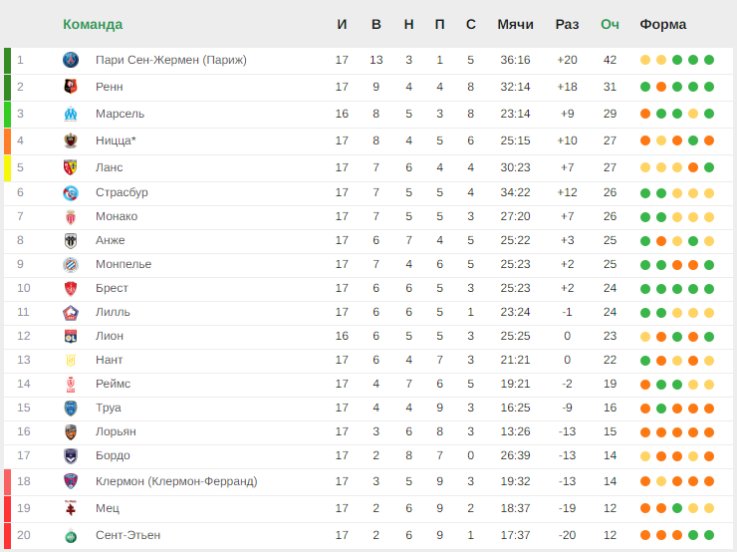Select the Nice club crest
This screenshot has height=552, width=740.
71,141
